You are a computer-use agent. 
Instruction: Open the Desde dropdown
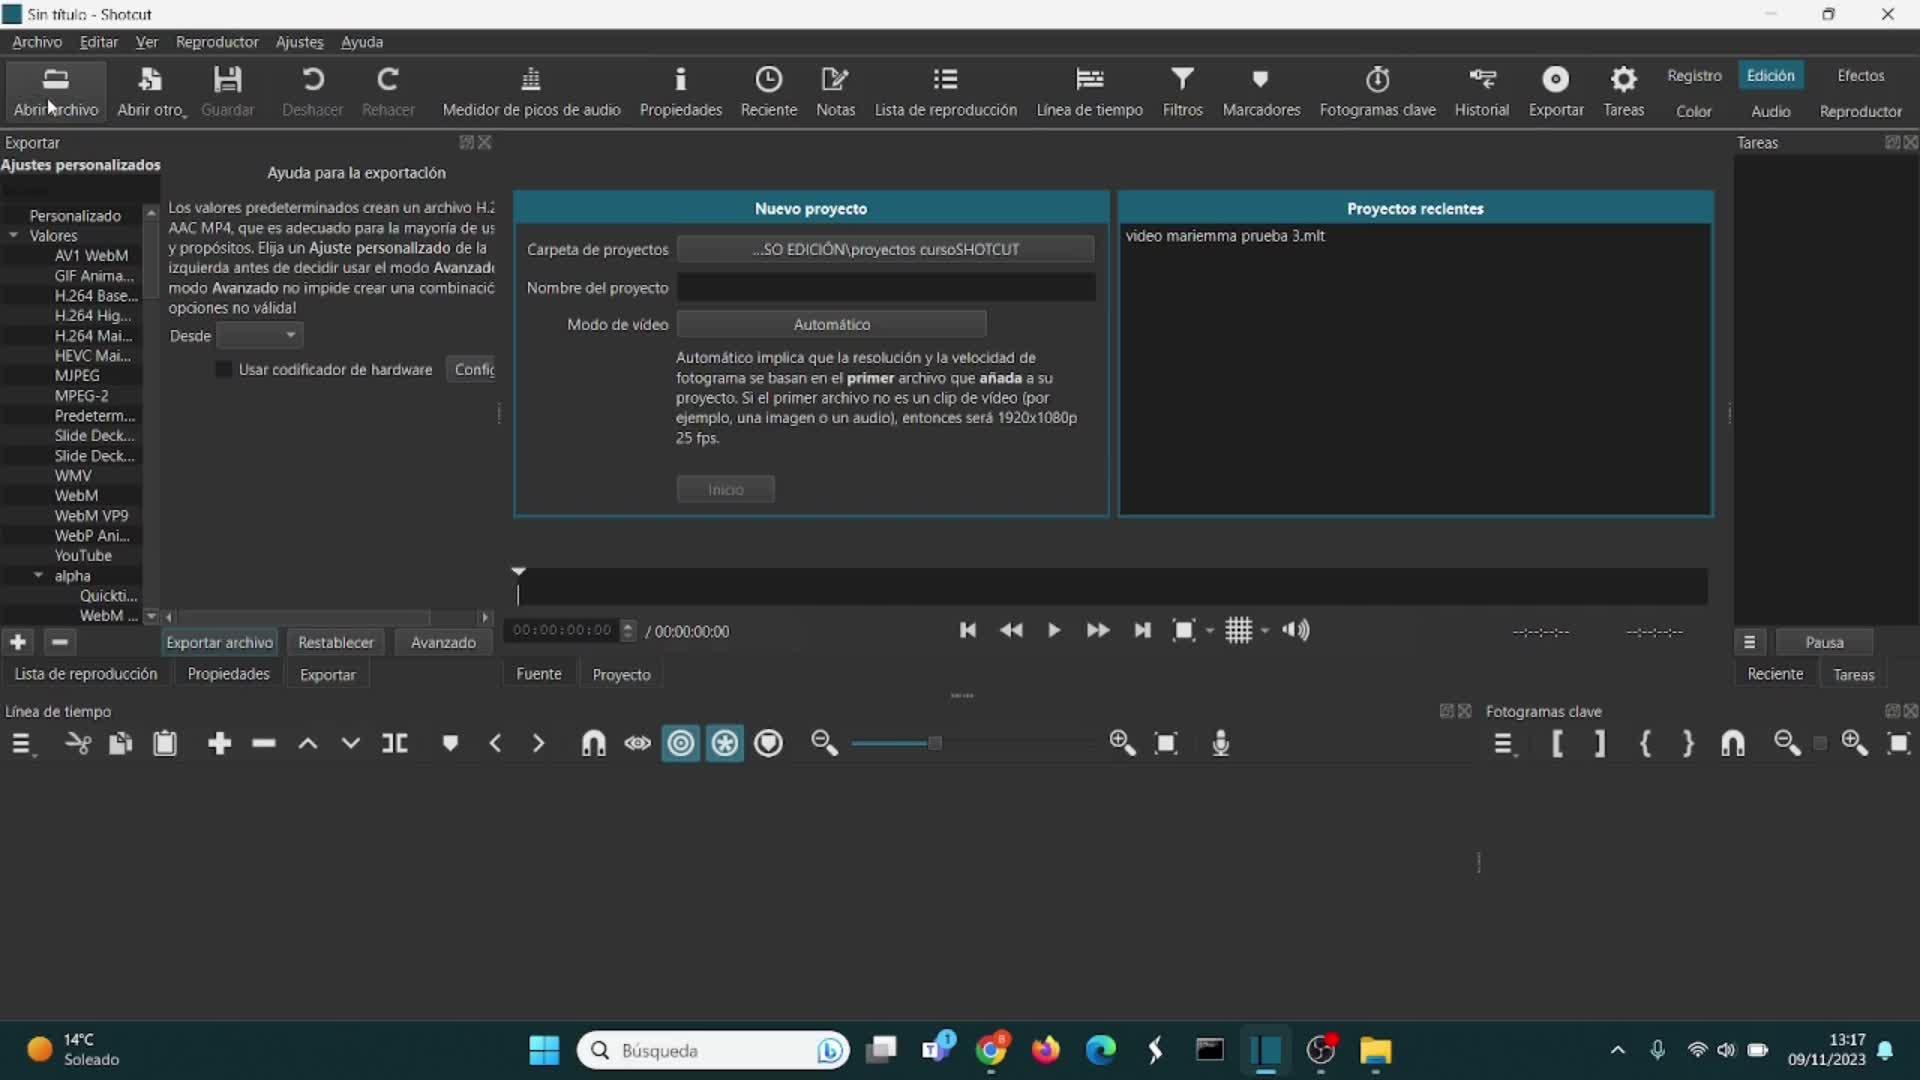pyautogui.click(x=260, y=336)
